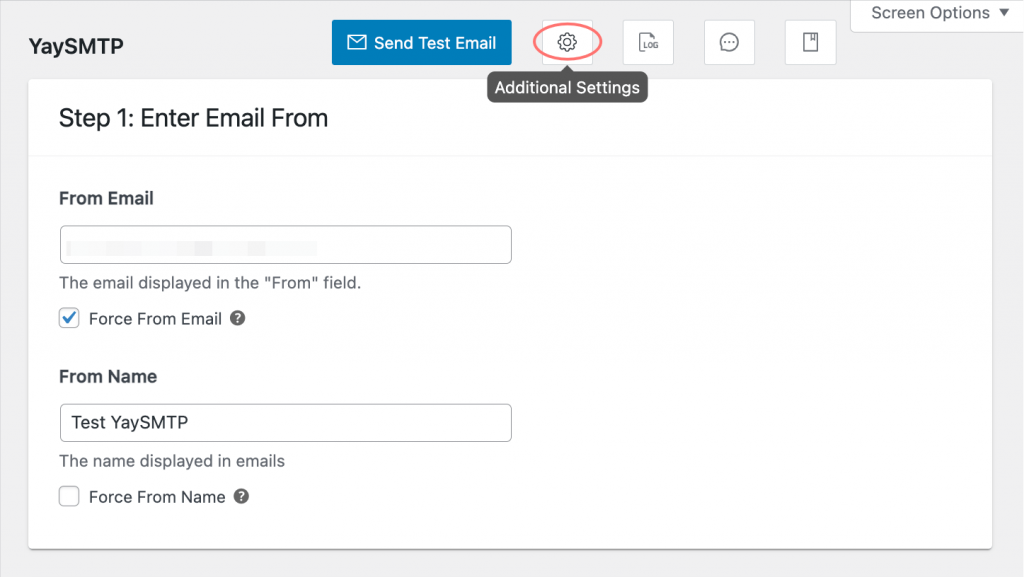This screenshot has height=577, width=1024.
Task: Click inside the From Email input box
Action: pos(285,244)
